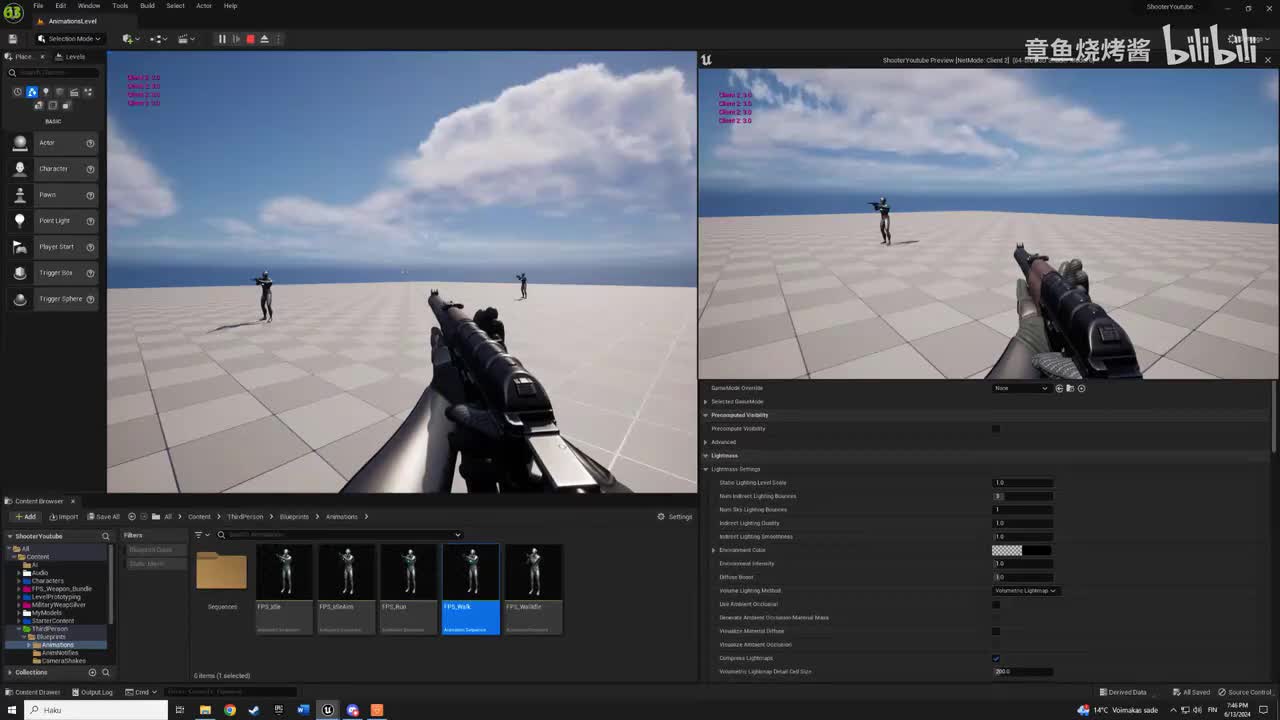Select the Pawn placement icon
The width and height of the screenshot is (1280, 720).
point(20,195)
